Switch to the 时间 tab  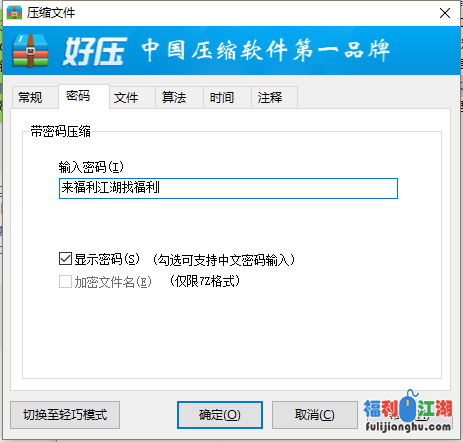(222, 97)
